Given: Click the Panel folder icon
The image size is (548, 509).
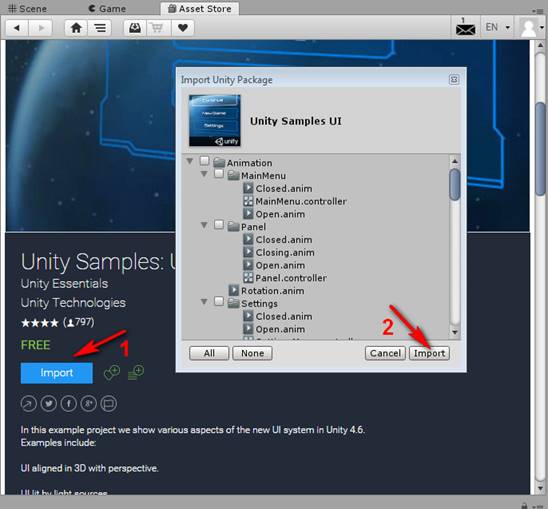Looking at the screenshot, I should pos(233,227).
